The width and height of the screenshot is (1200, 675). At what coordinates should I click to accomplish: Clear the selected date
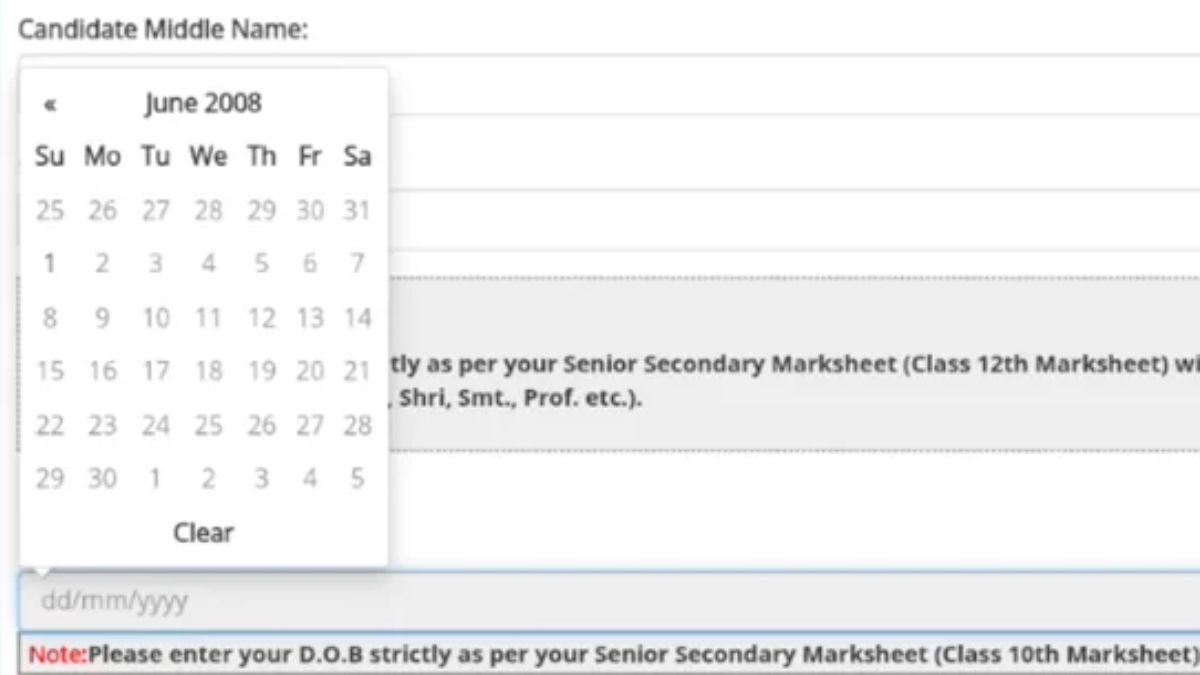[203, 533]
